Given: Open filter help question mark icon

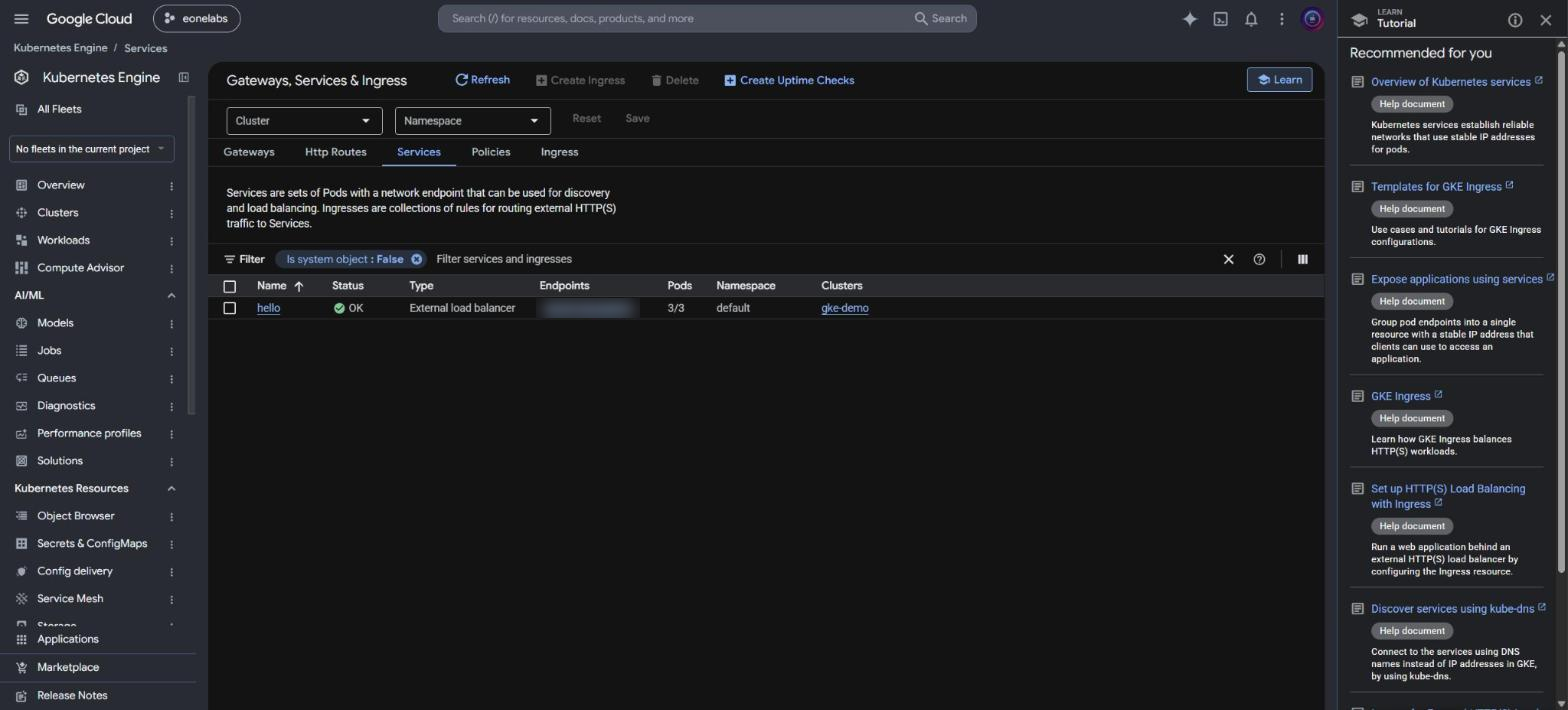Looking at the screenshot, I should [x=1259, y=259].
